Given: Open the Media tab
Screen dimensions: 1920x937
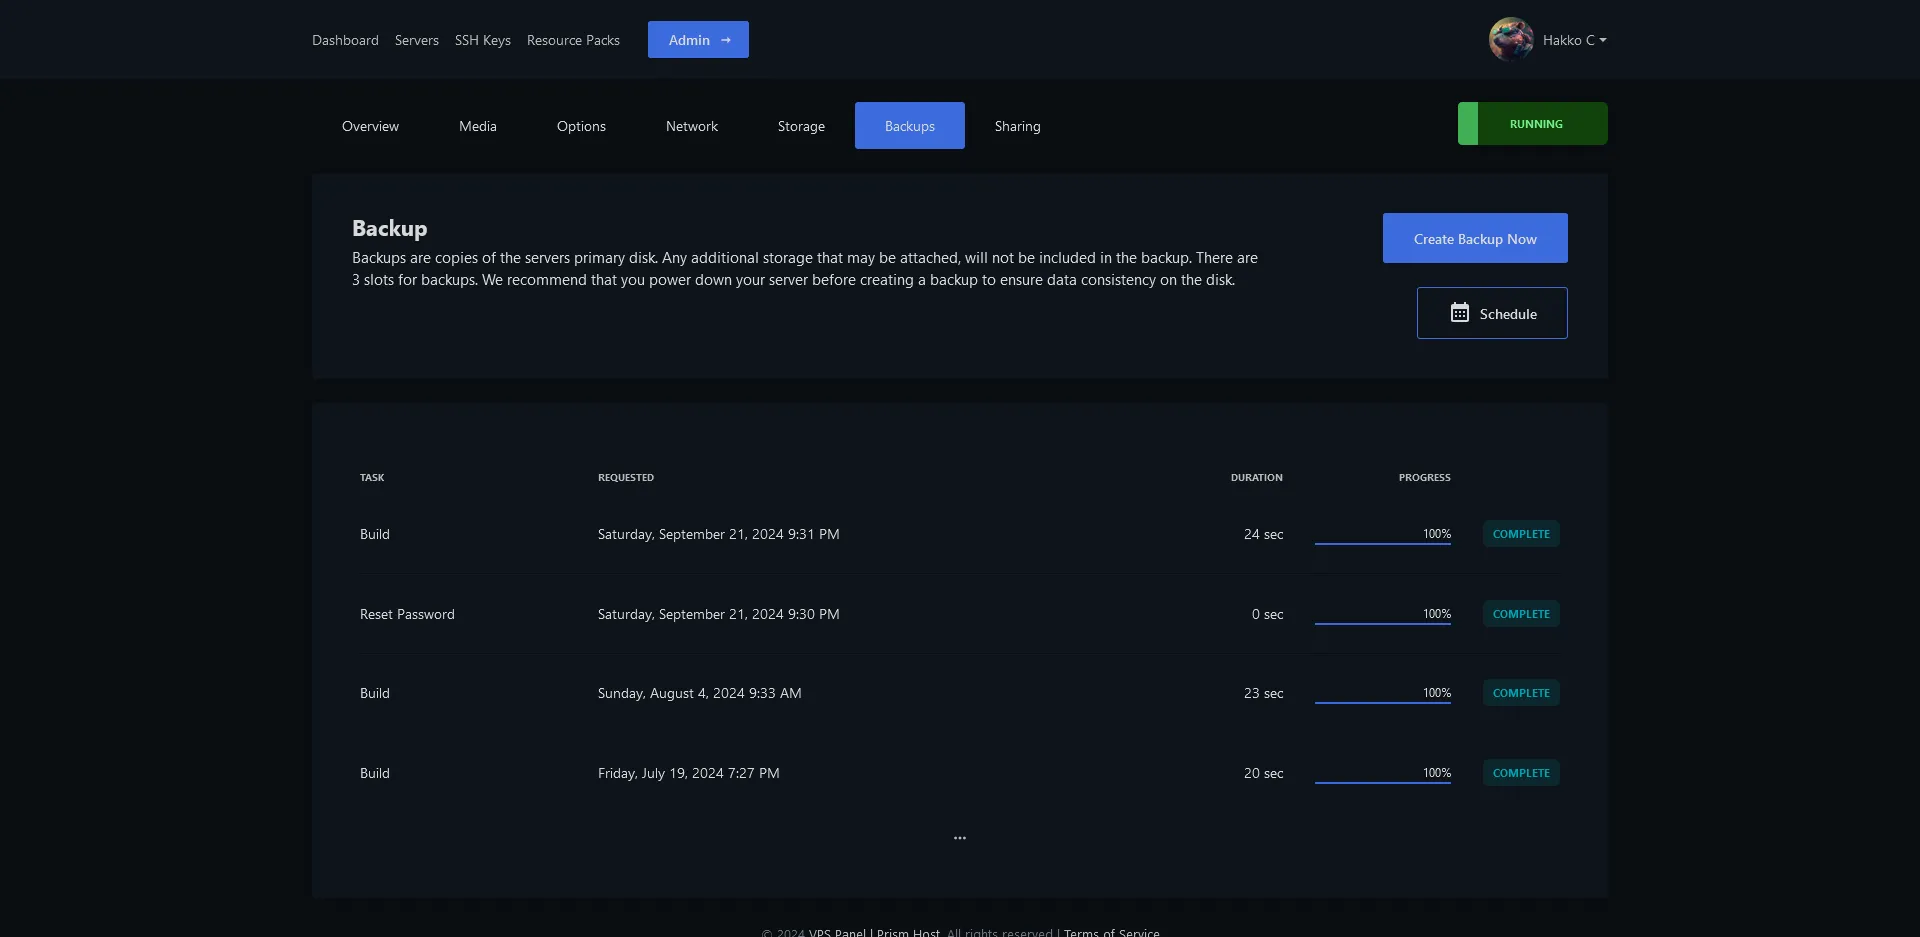Looking at the screenshot, I should [477, 126].
